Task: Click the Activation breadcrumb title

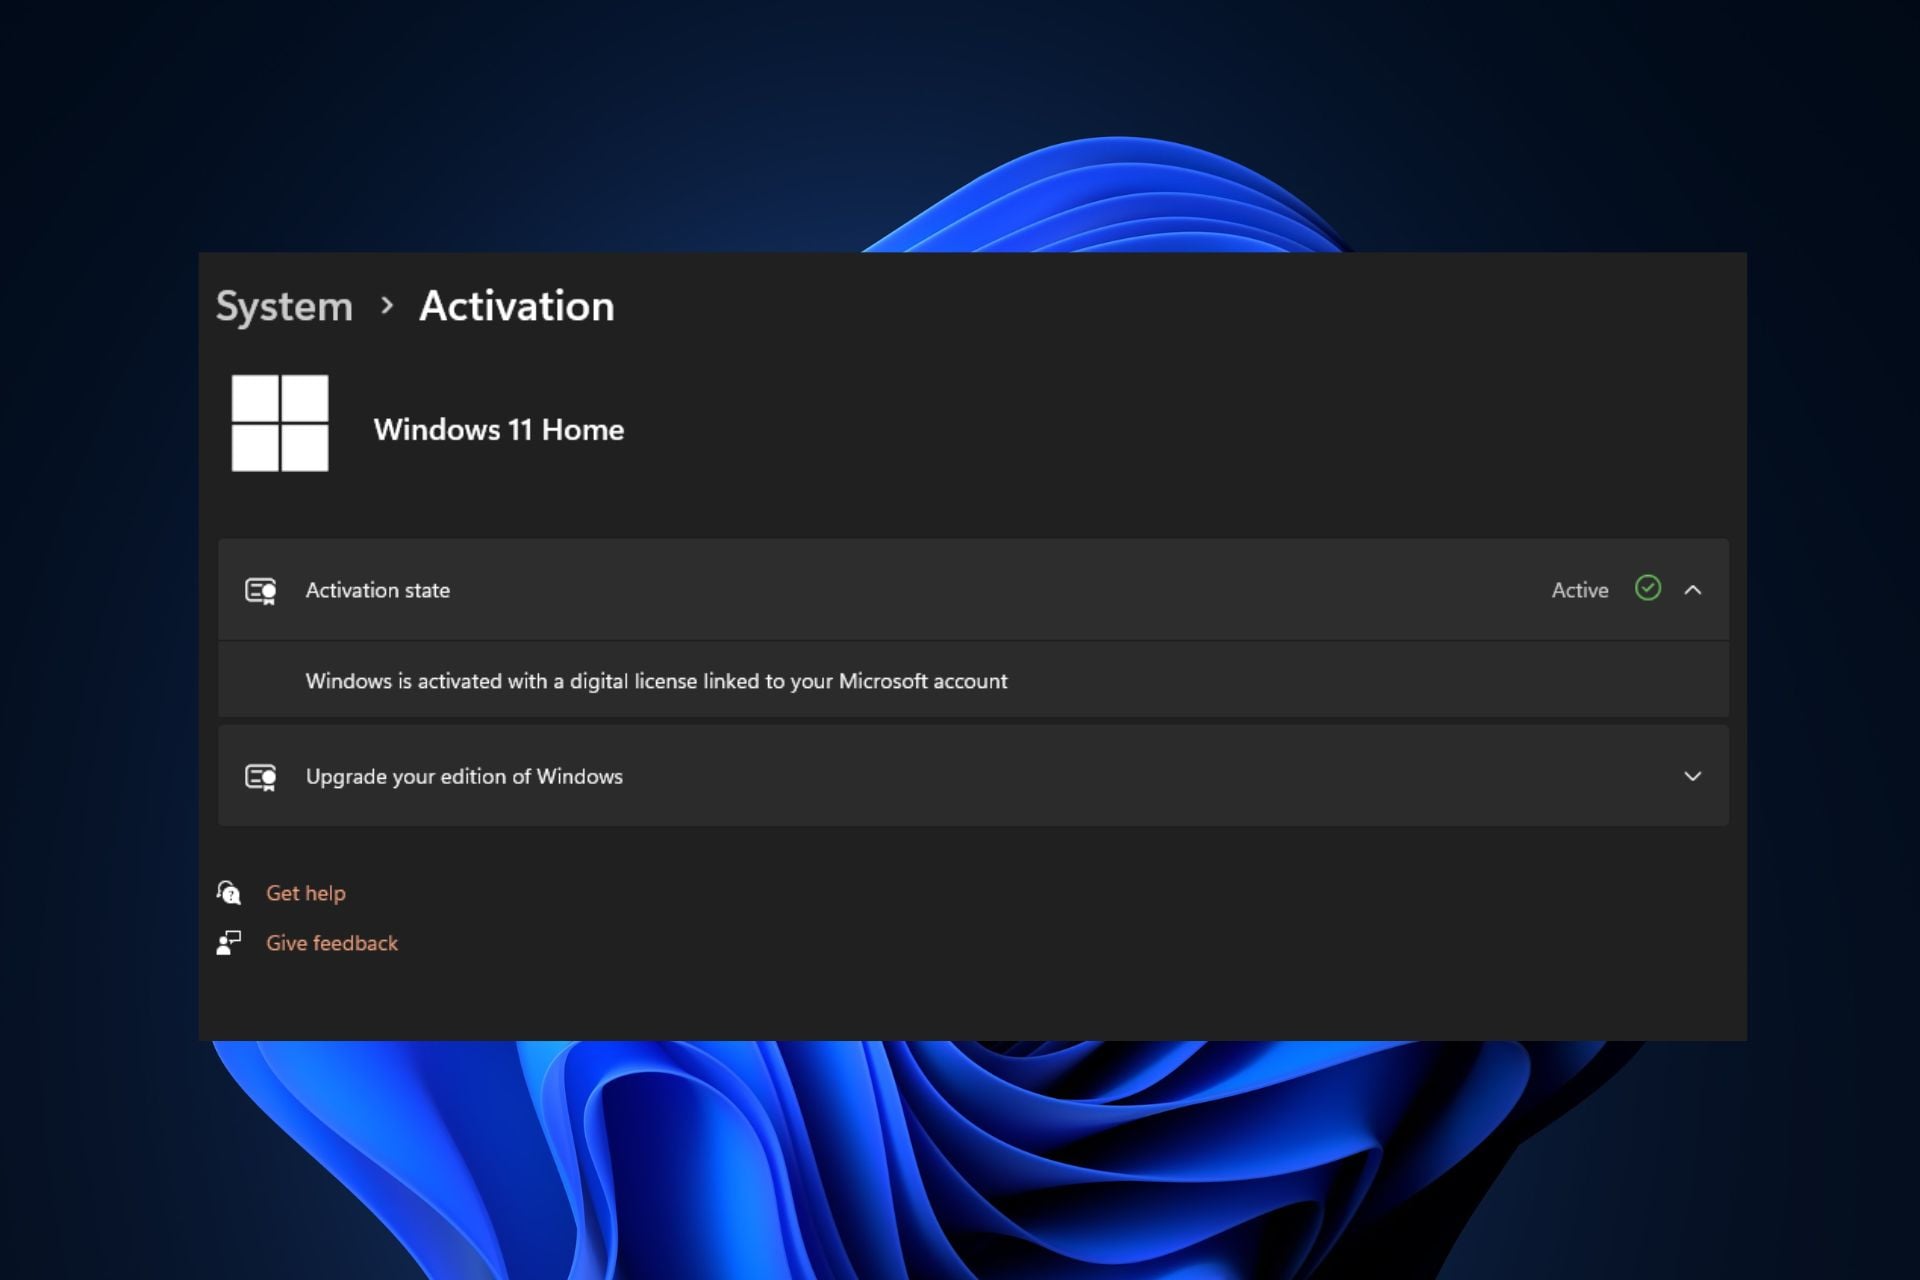Action: [x=516, y=306]
